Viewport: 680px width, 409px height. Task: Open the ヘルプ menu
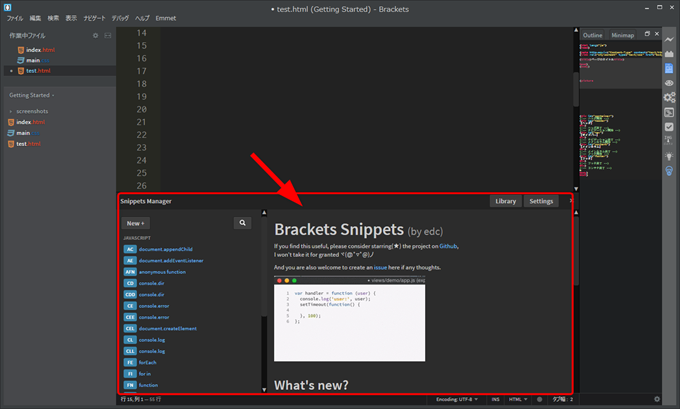coord(142,18)
